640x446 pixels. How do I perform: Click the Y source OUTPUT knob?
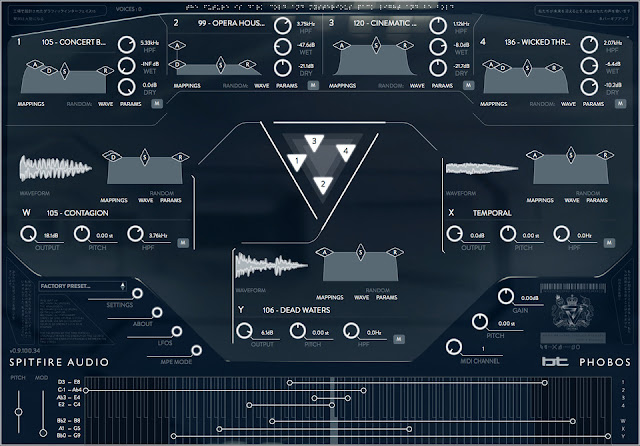pos(244,331)
